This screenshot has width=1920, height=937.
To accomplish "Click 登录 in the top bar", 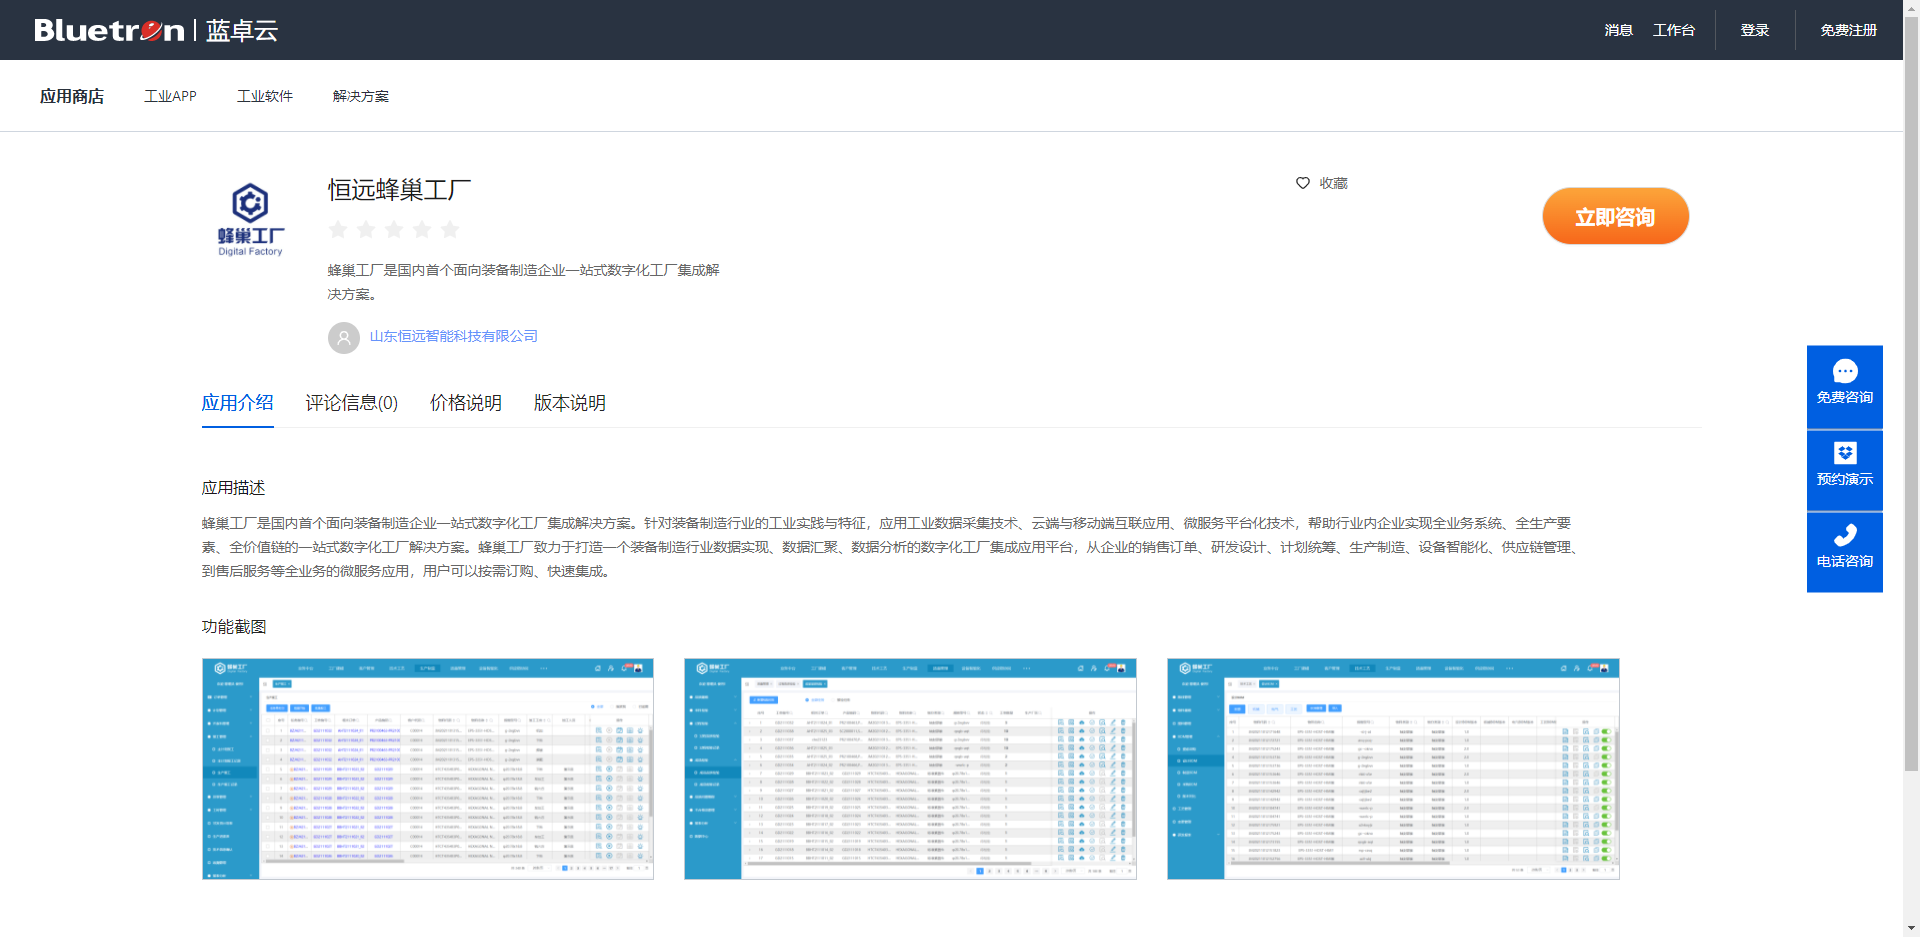I will (1755, 30).
